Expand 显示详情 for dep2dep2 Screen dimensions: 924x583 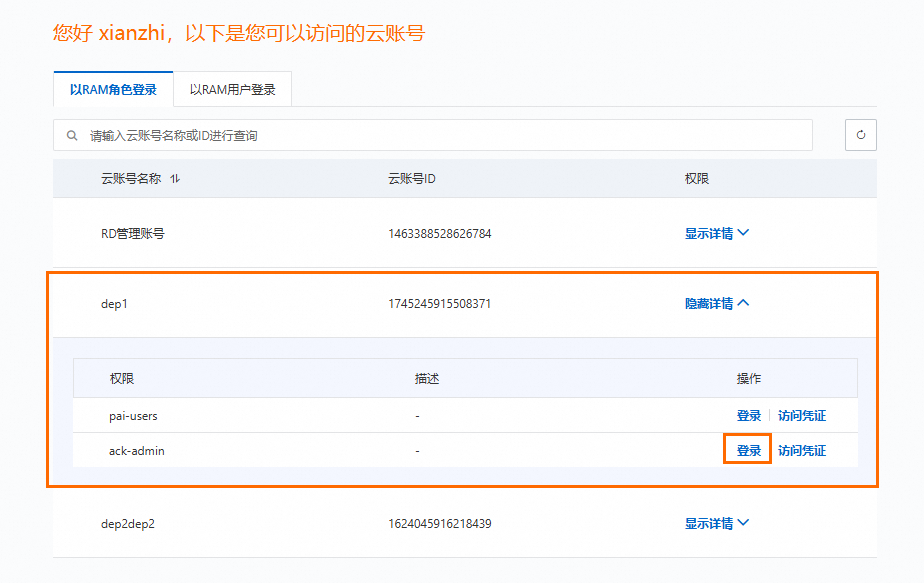tap(717, 523)
